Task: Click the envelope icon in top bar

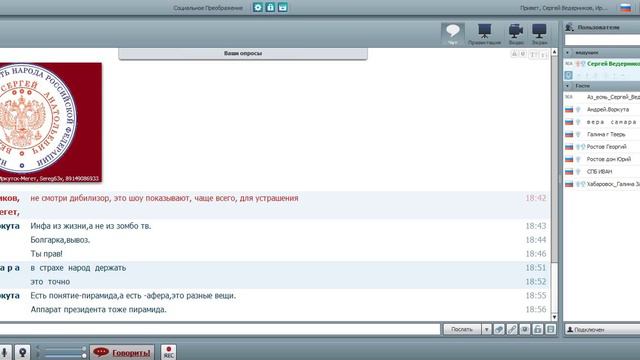Action: pyautogui.click(x=282, y=7)
